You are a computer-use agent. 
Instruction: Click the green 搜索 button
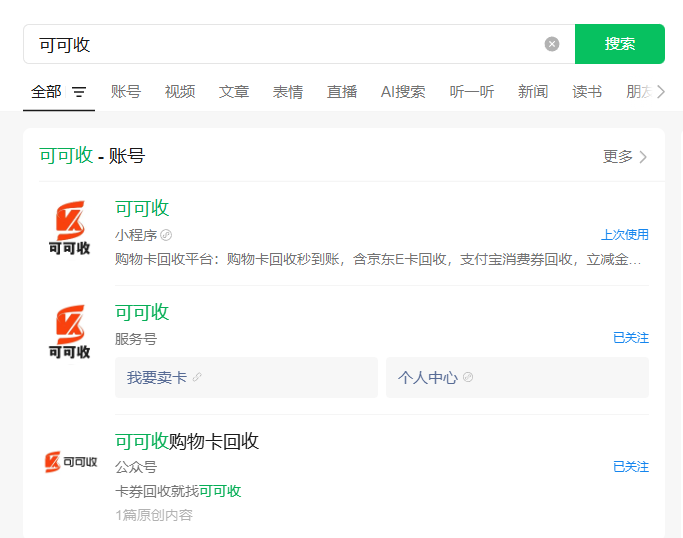(x=619, y=44)
